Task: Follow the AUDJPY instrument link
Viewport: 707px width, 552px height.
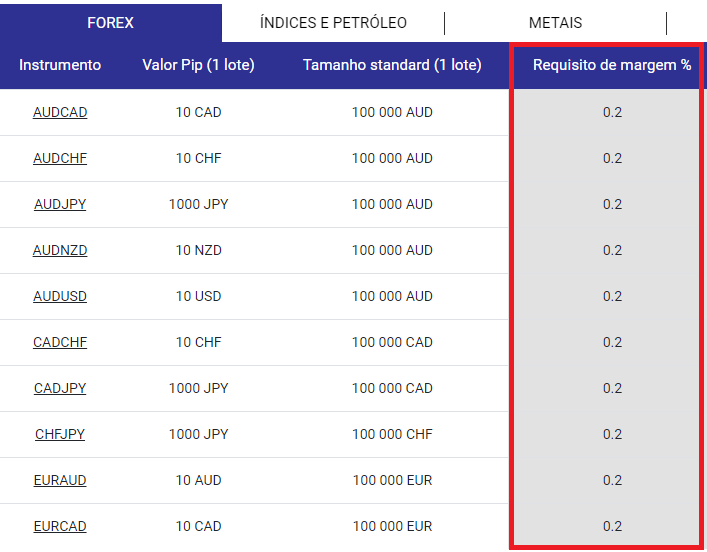Action: tap(60, 204)
